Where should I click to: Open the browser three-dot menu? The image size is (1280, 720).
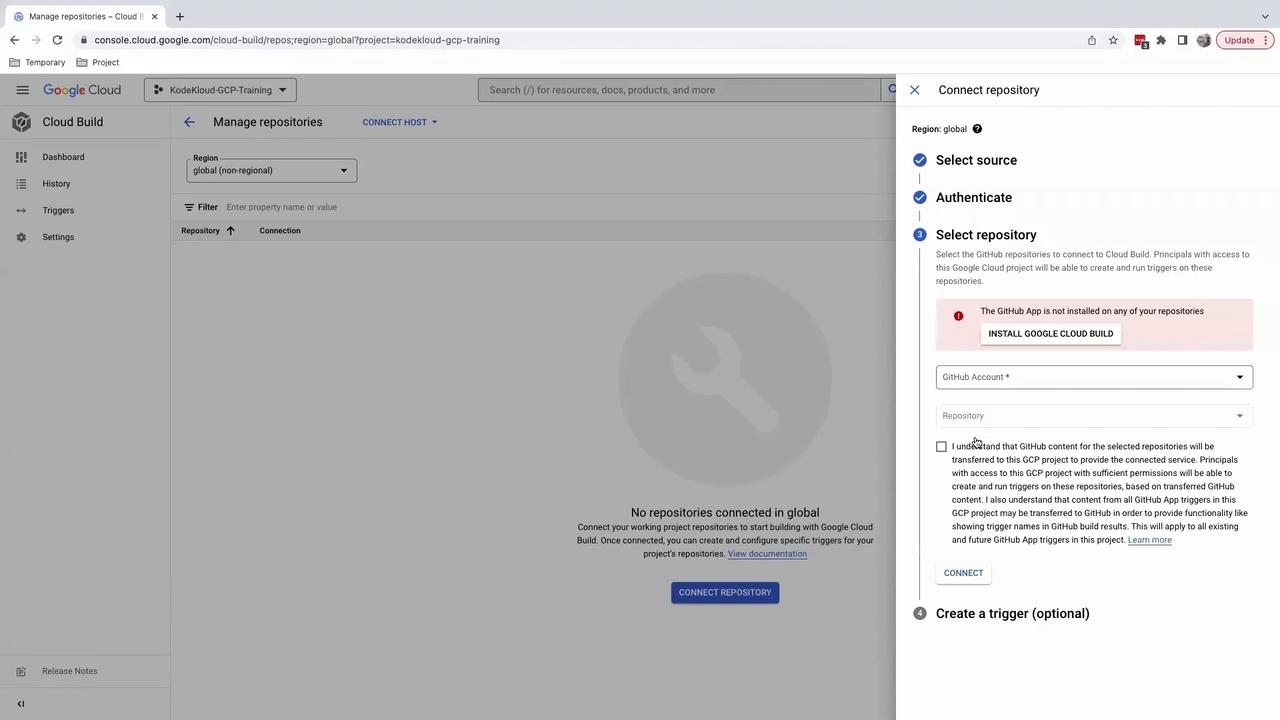tap(1266, 40)
